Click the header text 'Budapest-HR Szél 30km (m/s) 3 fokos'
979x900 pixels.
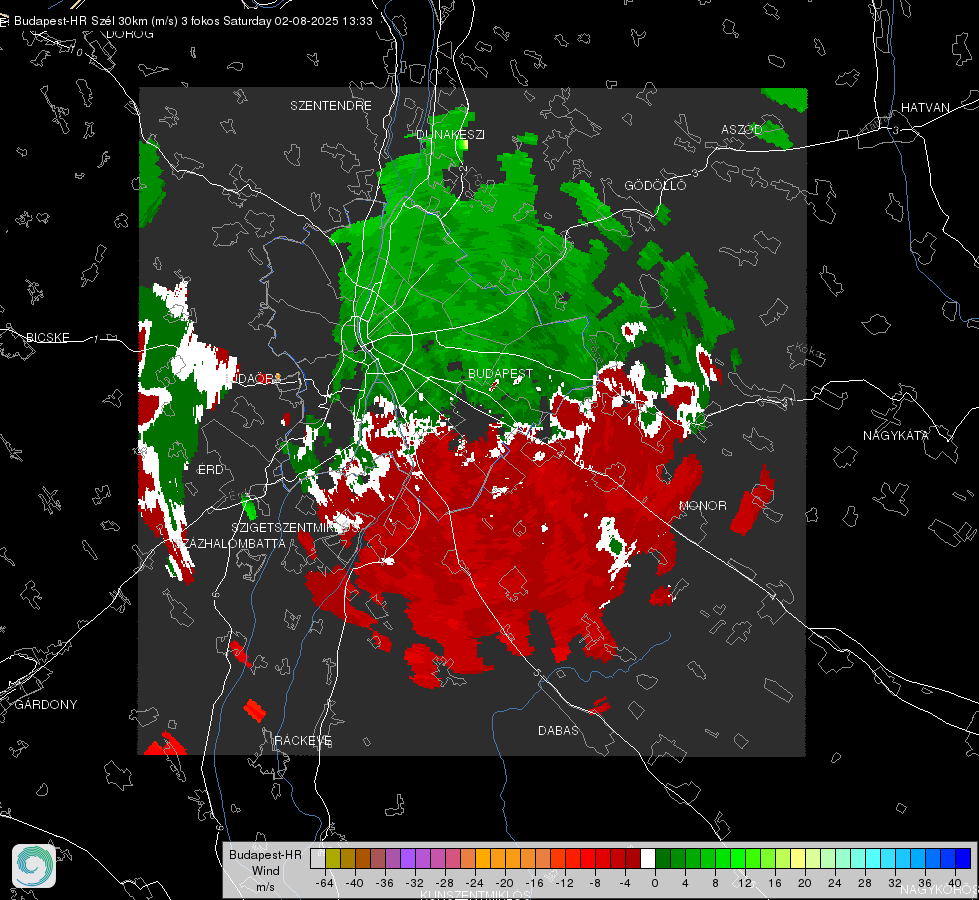click(x=117, y=21)
